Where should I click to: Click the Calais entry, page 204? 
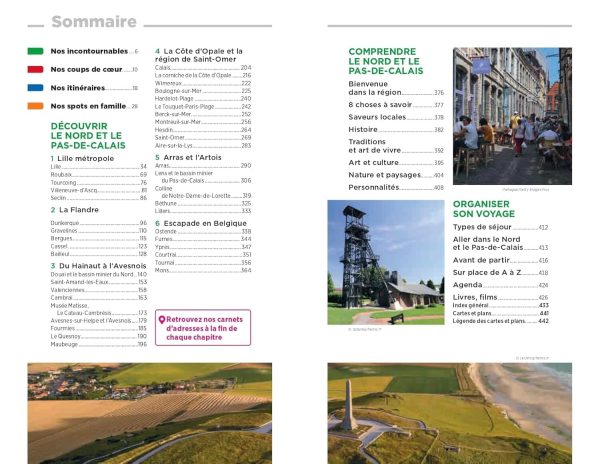[203, 68]
